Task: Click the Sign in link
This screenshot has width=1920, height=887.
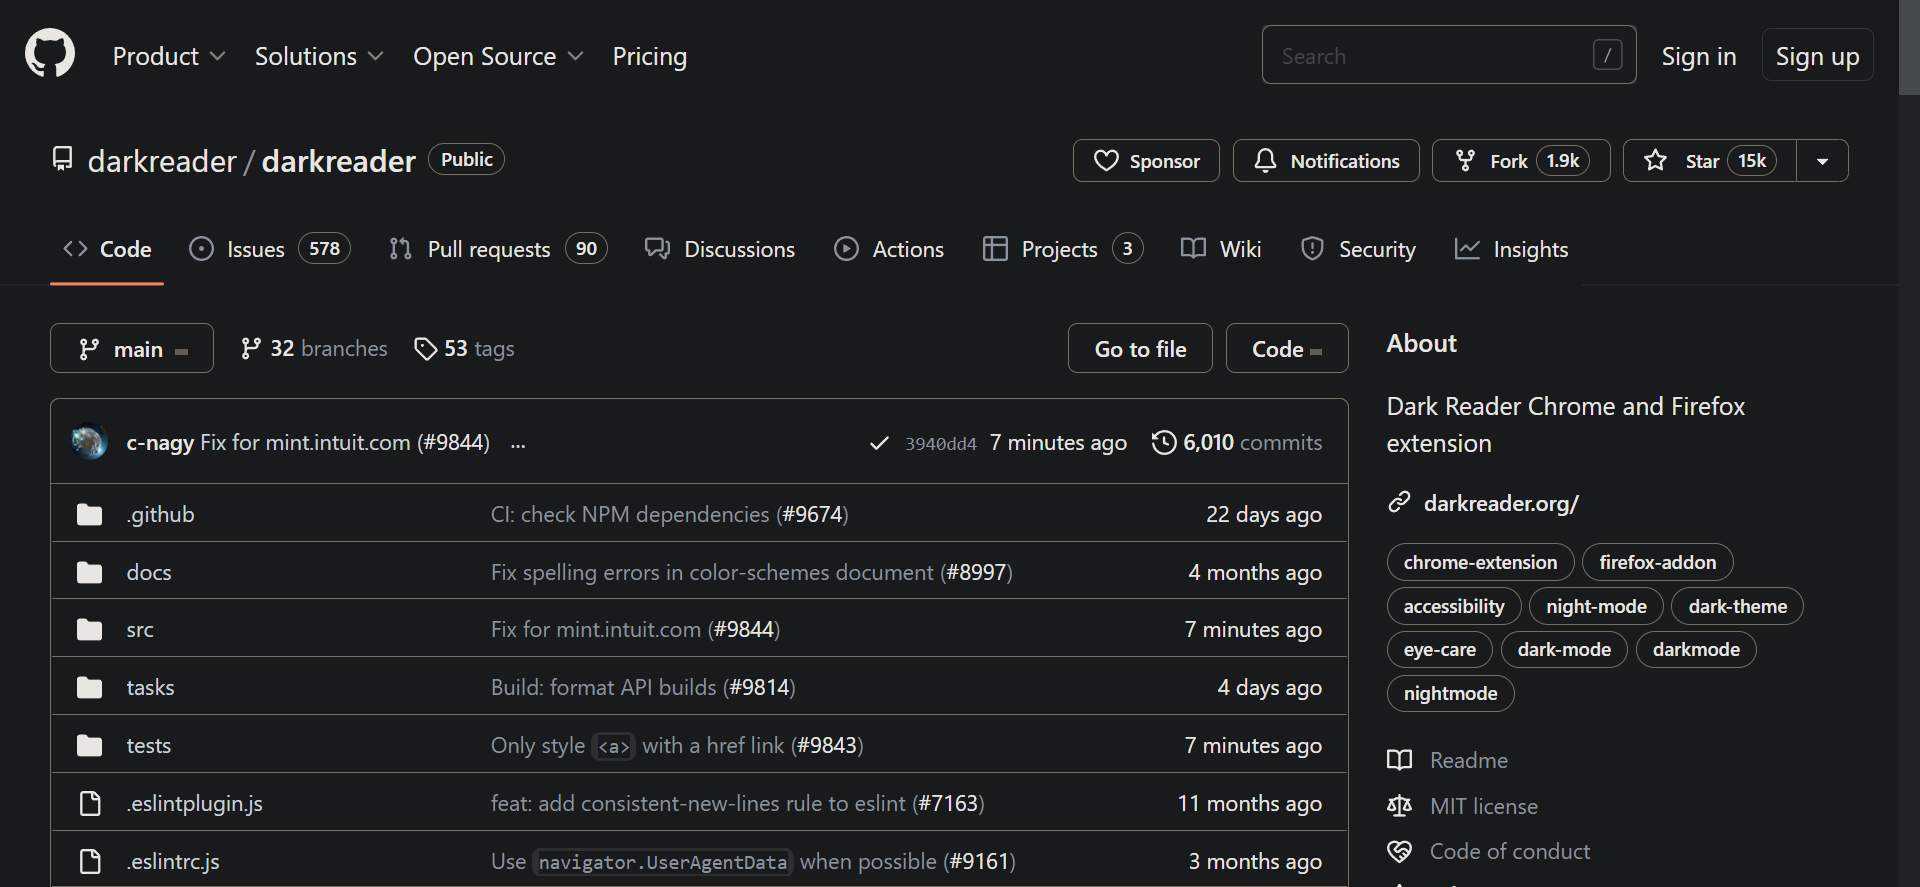Action: coord(1698,56)
